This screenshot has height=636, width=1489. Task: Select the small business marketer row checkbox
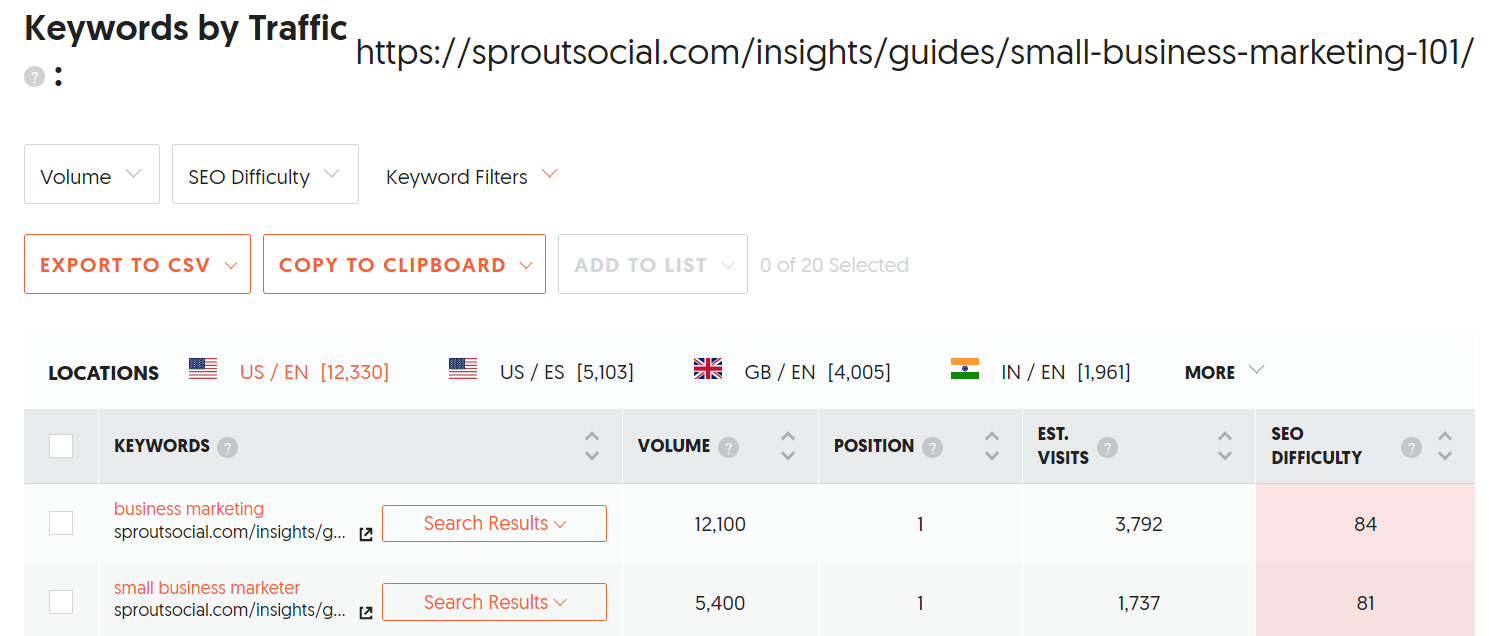click(x=61, y=602)
